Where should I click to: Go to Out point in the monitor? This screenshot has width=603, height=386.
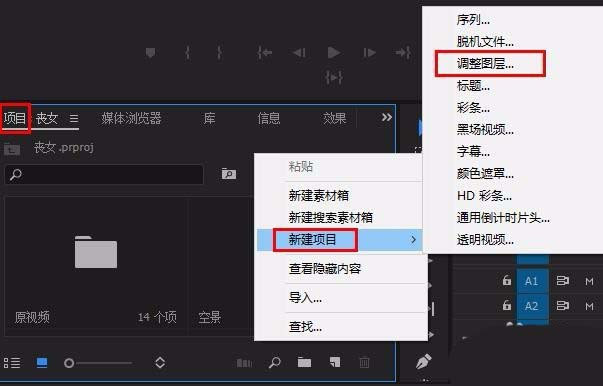point(403,52)
